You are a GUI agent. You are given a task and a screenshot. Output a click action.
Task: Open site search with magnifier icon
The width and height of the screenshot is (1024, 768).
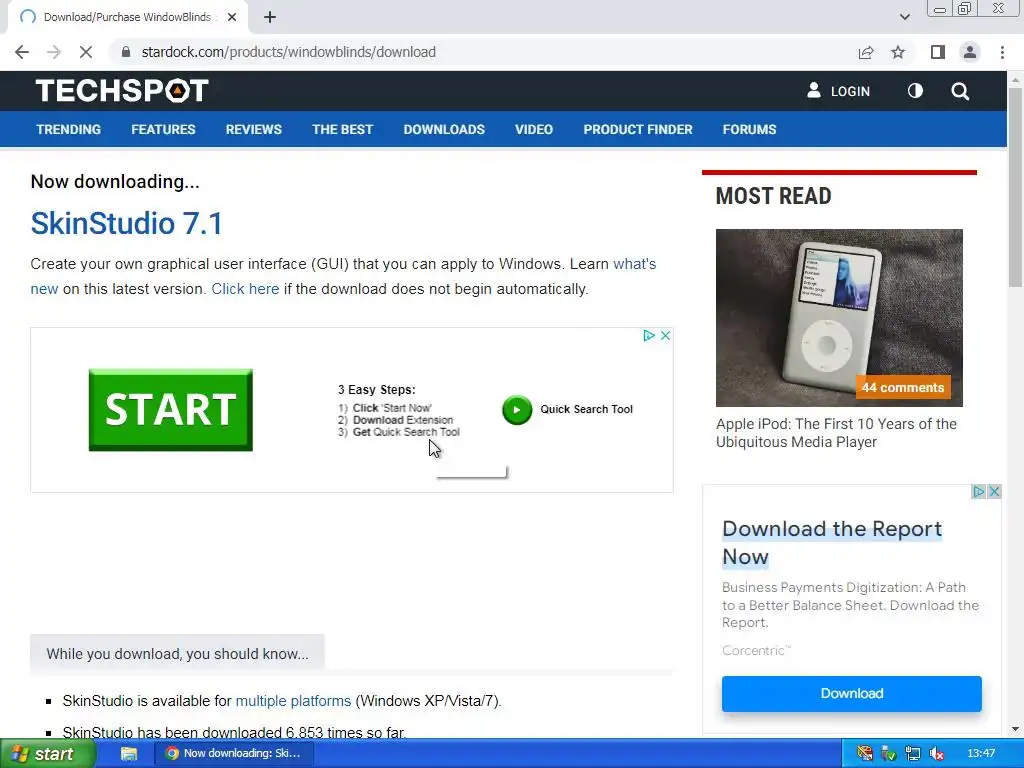pos(960,91)
